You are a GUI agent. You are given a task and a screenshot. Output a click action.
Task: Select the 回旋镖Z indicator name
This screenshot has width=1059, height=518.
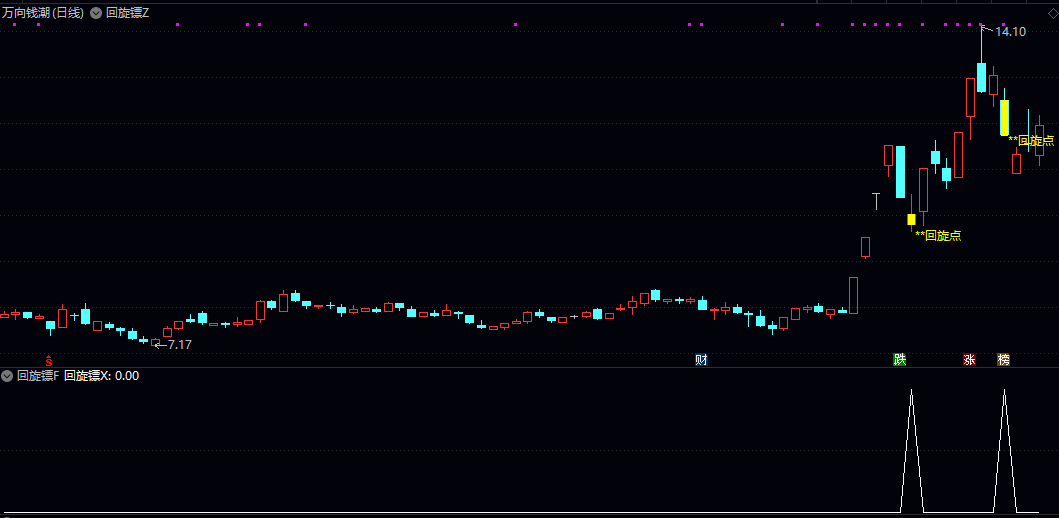pos(128,13)
